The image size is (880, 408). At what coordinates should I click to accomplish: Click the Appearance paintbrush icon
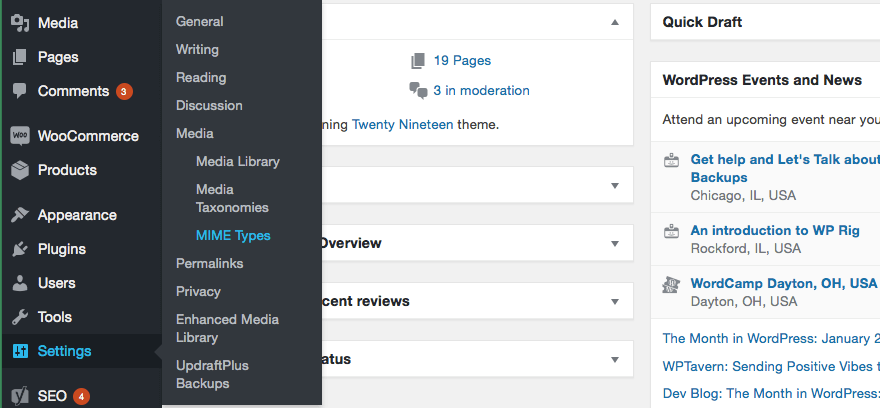tap(19, 215)
